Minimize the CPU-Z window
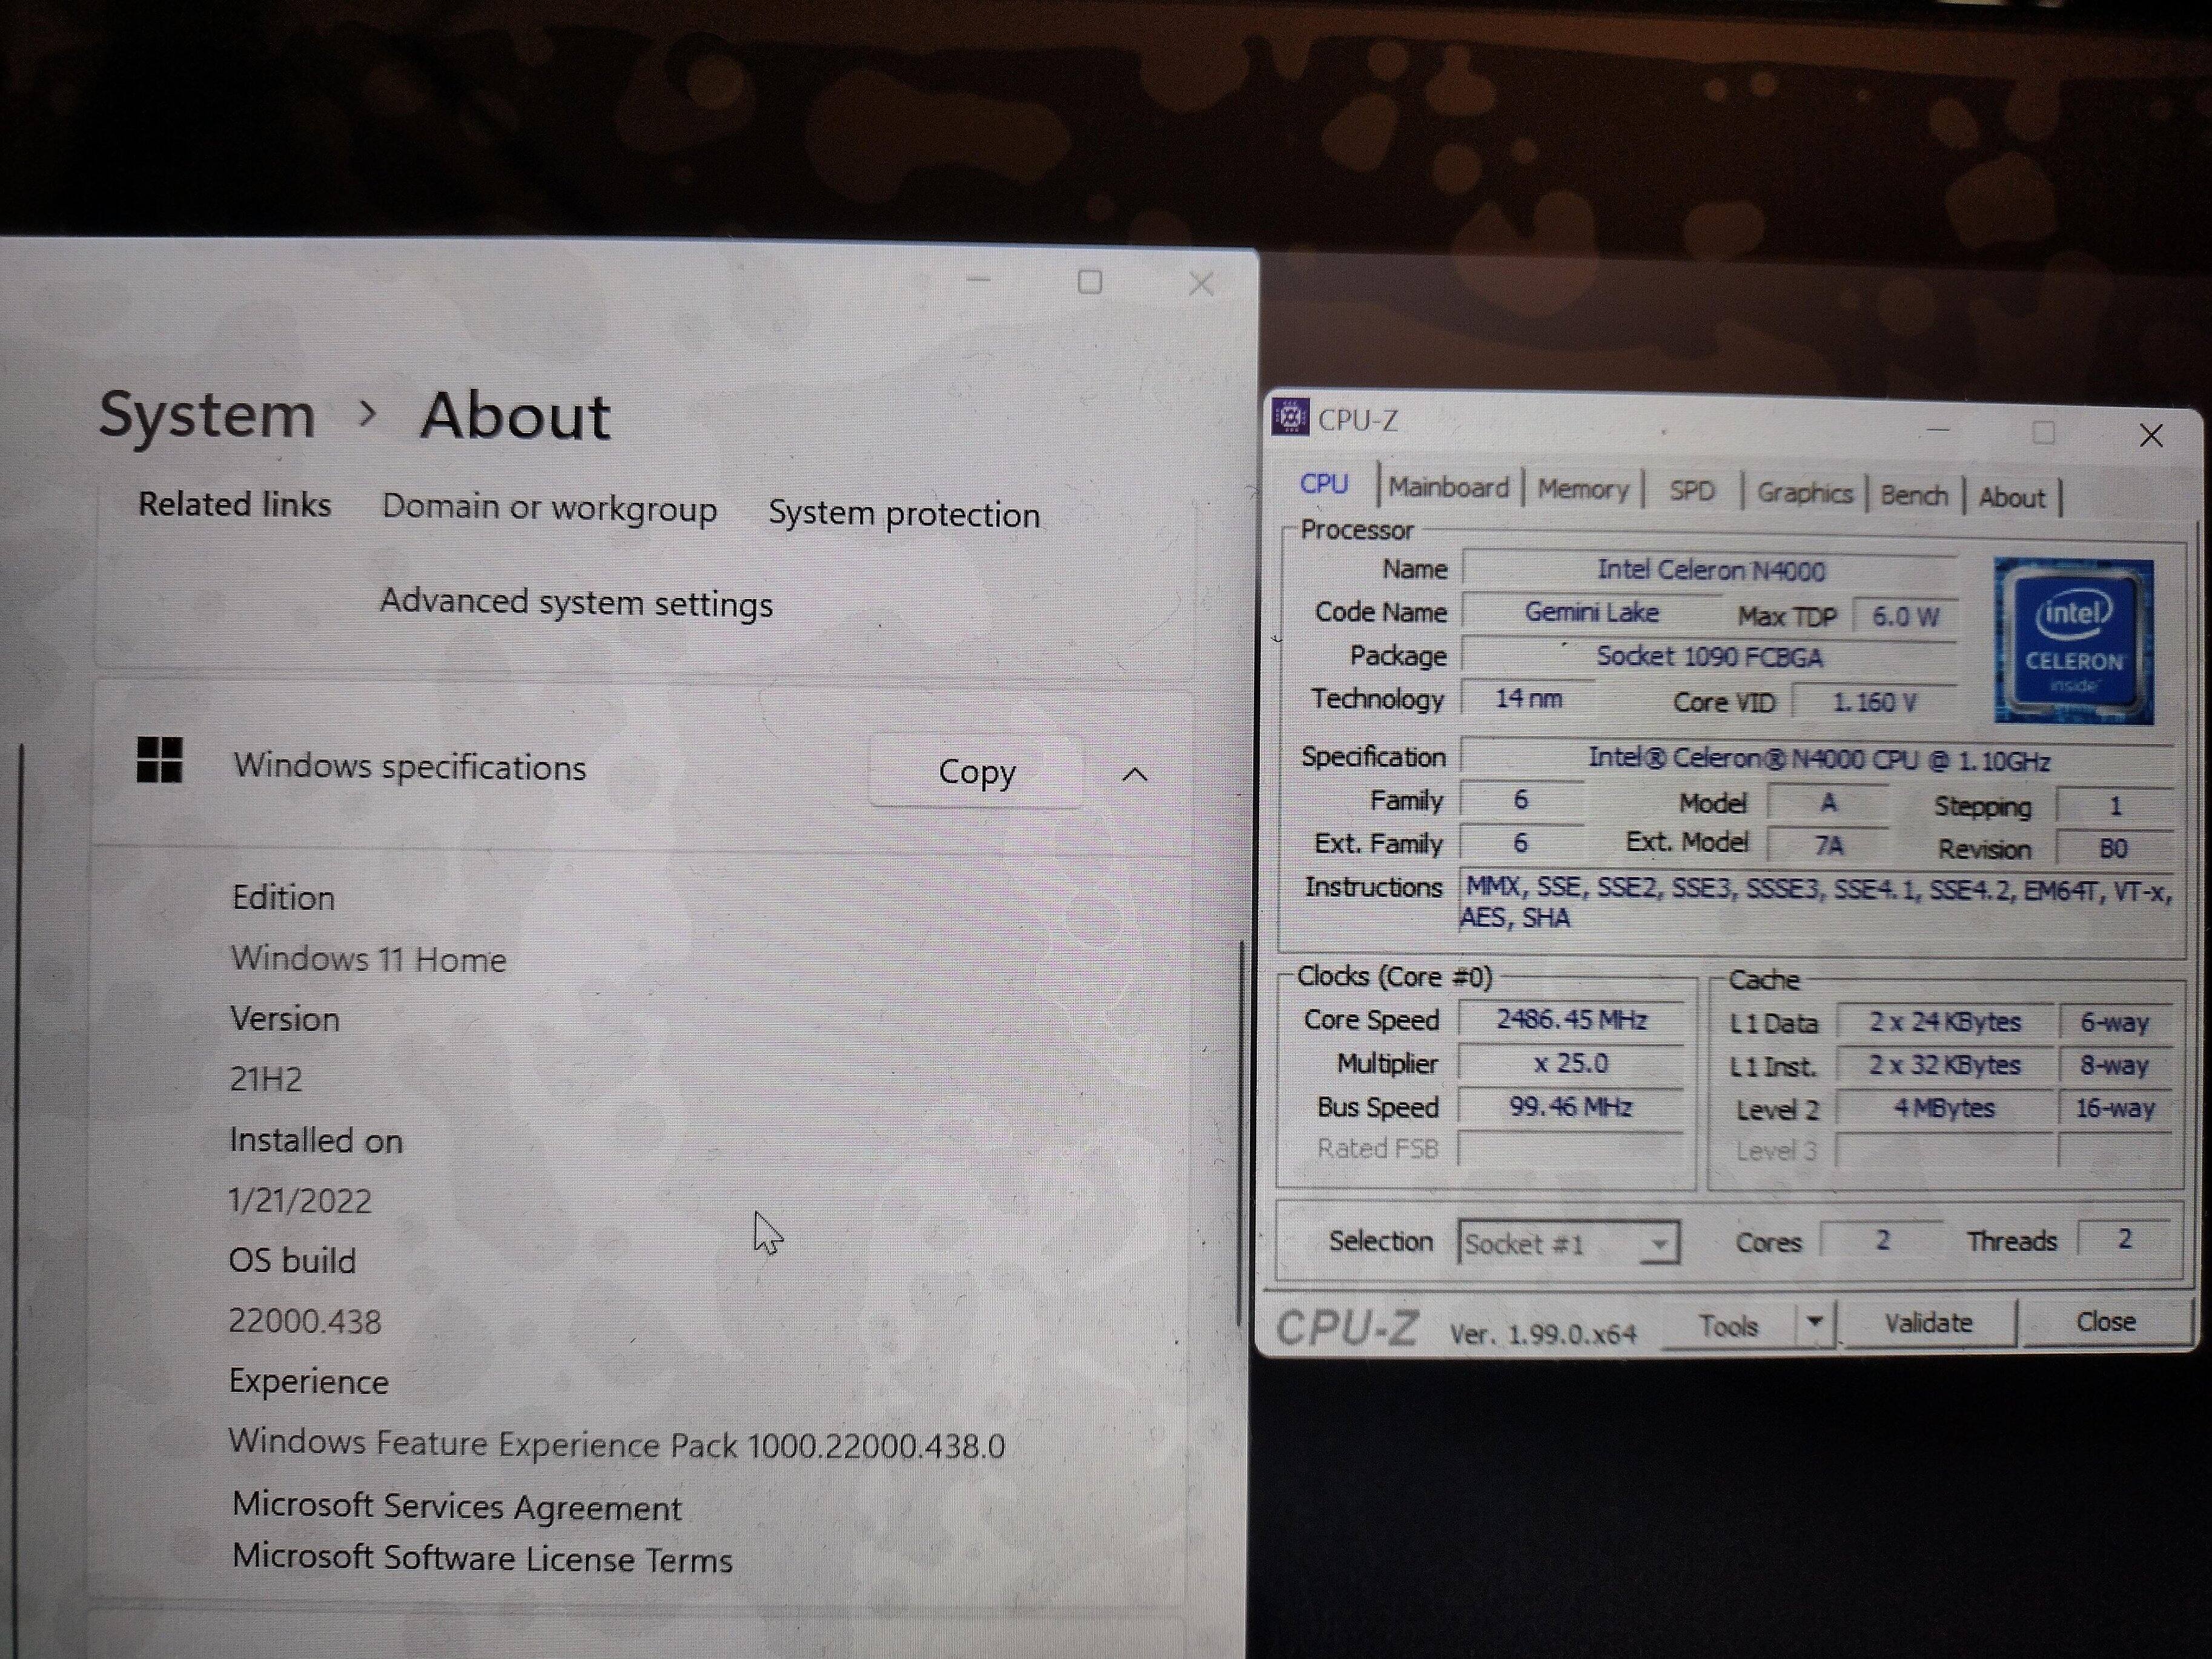Viewport: 2212px width, 1659px height. 1938,430
